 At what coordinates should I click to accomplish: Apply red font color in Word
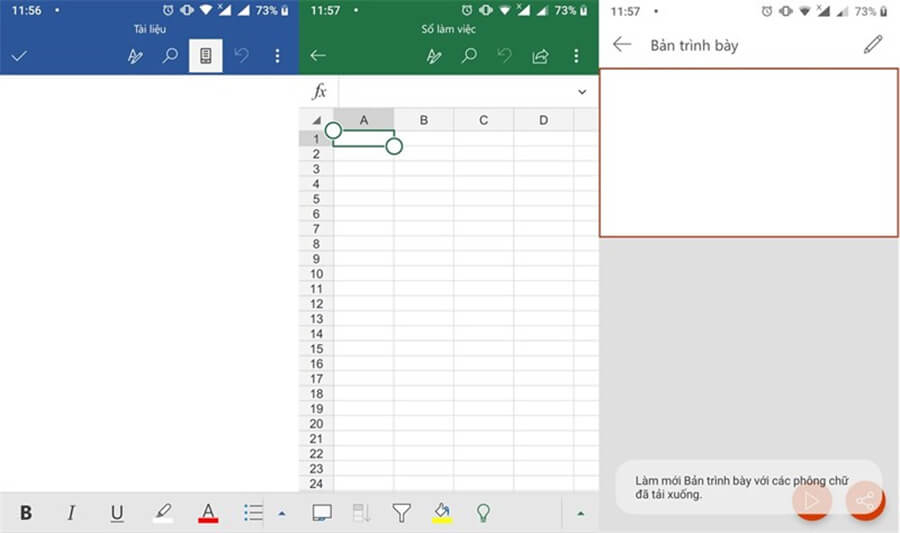(x=208, y=512)
